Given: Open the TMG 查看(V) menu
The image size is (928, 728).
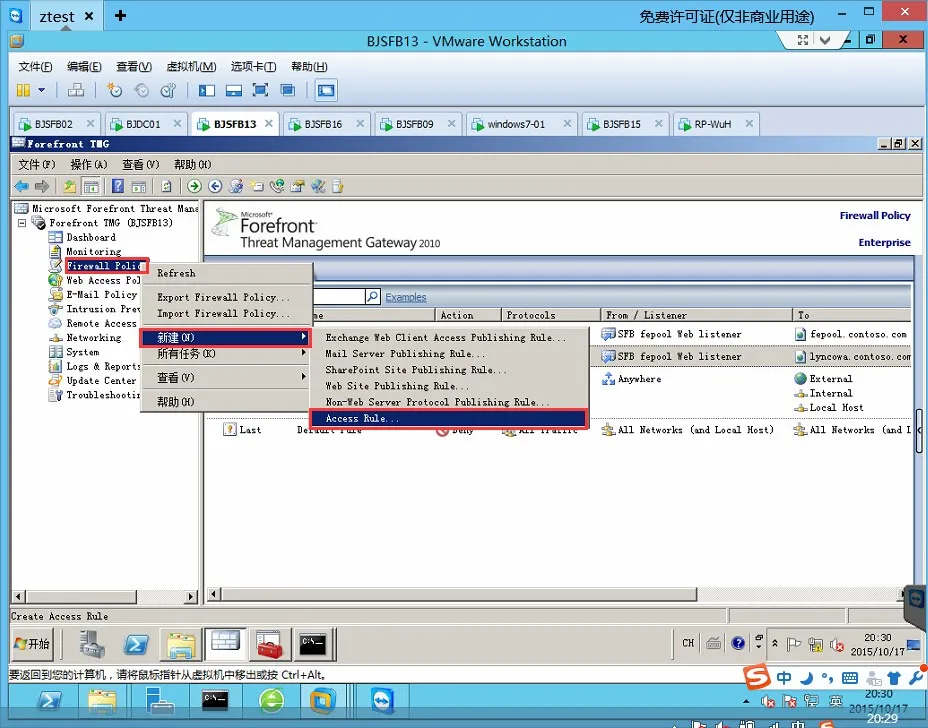Looking at the screenshot, I should pos(141,164).
